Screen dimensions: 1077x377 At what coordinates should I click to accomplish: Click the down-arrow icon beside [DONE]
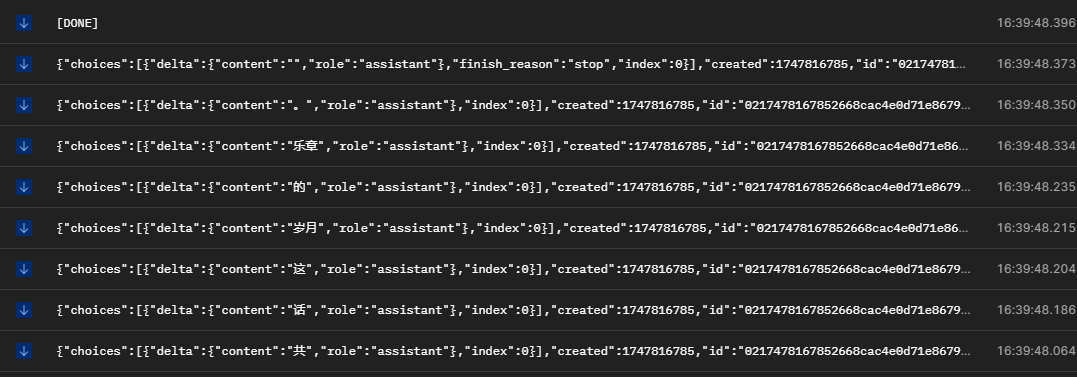click(x=24, y=23)
